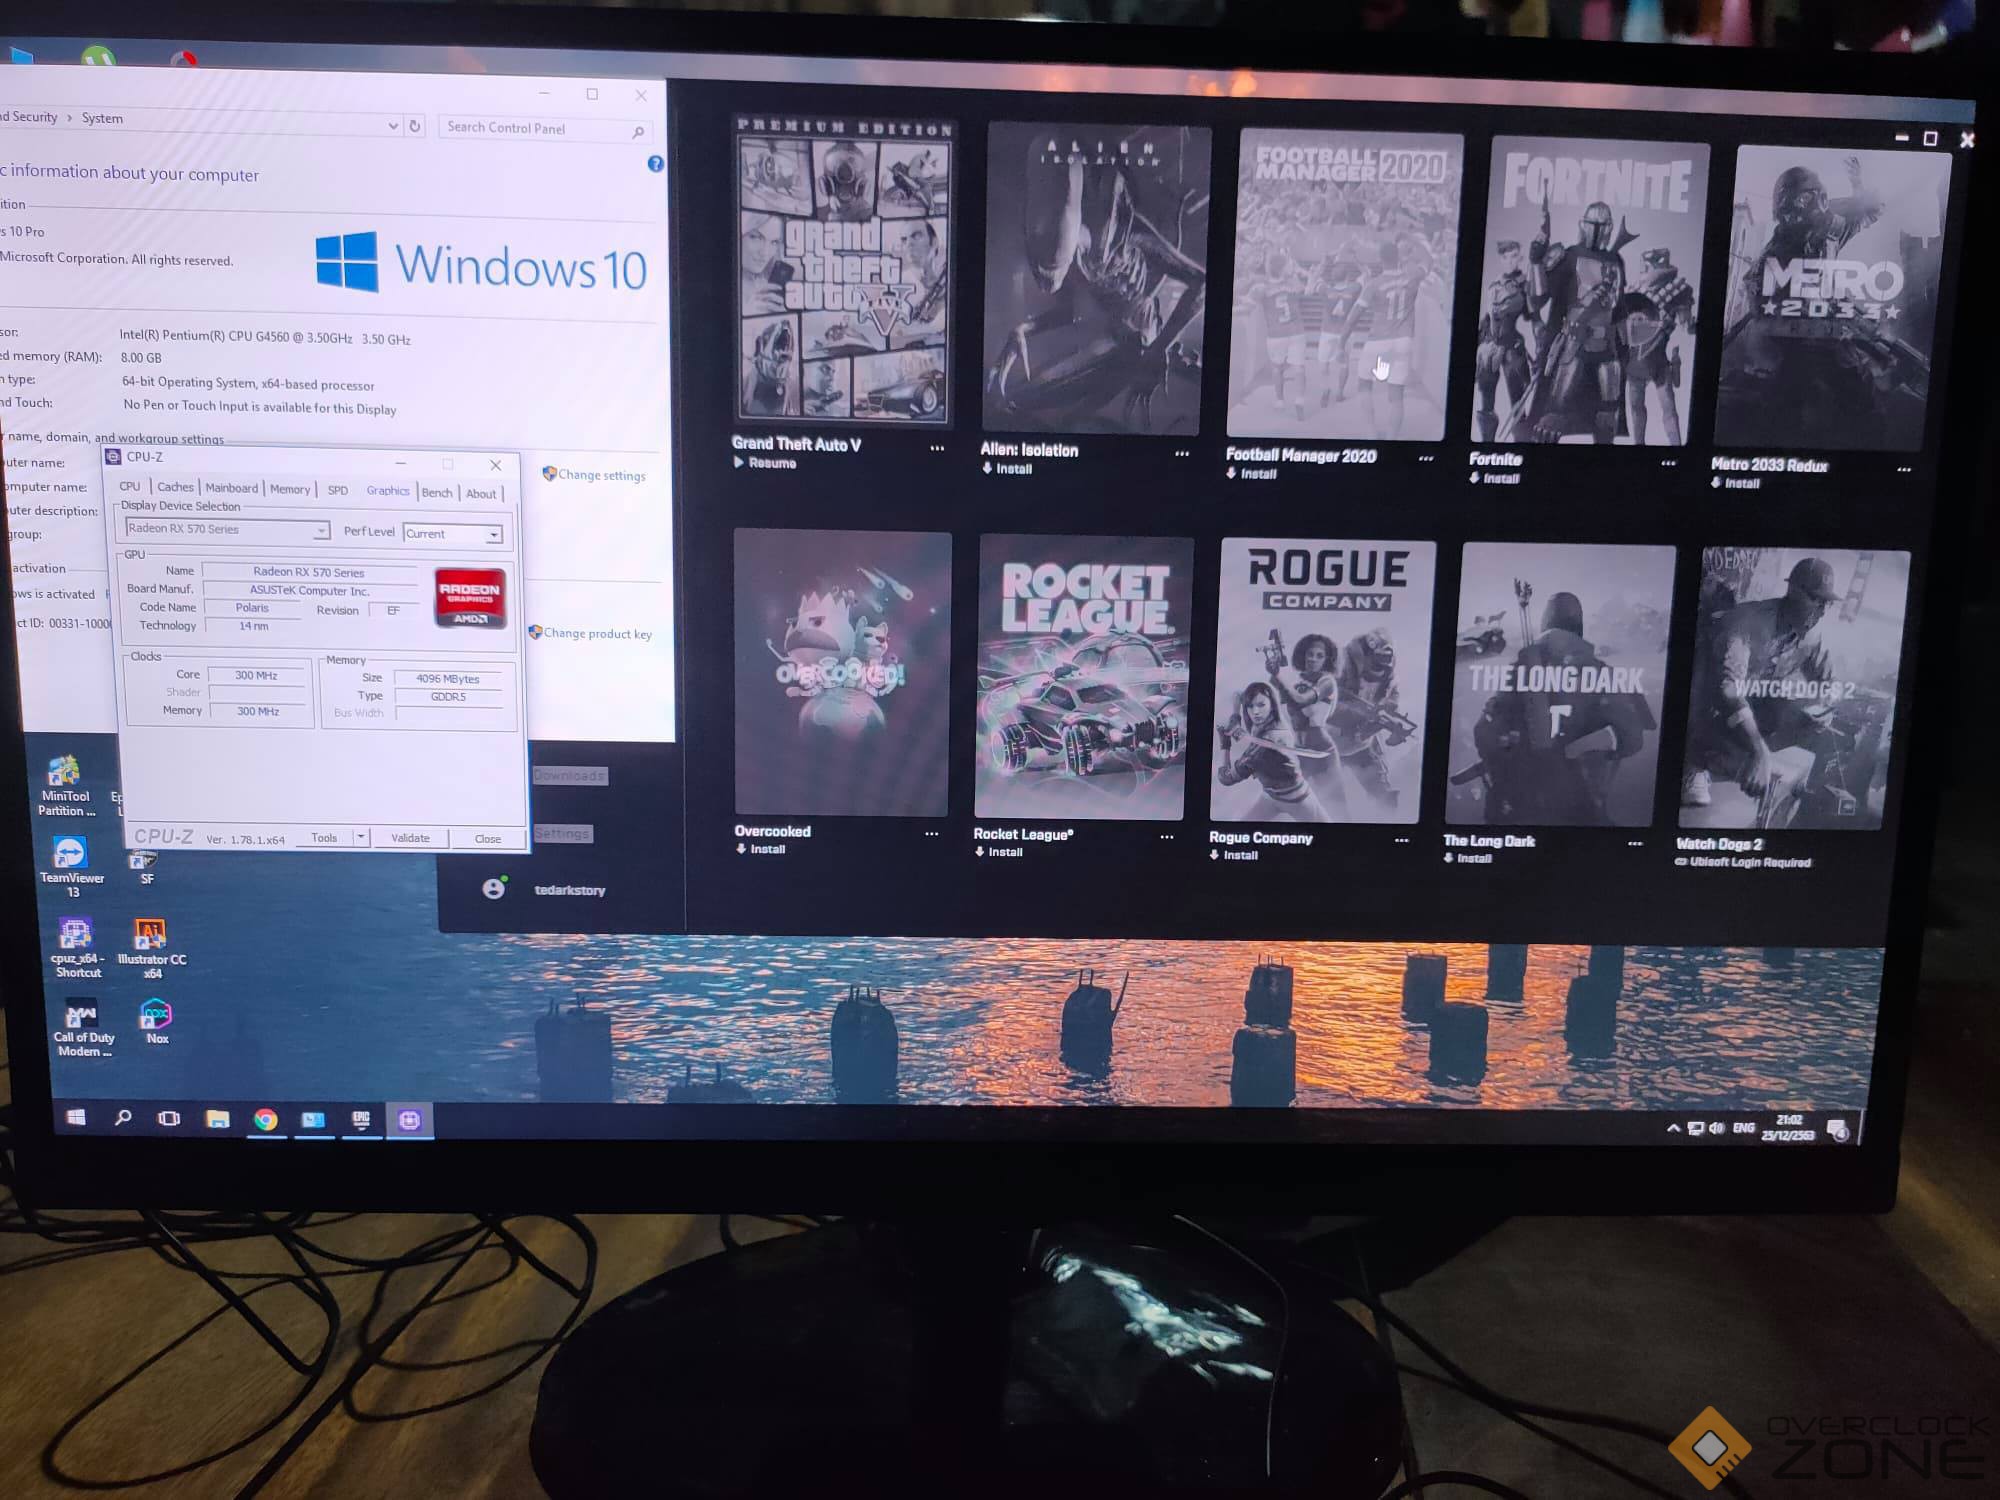Screen dimensions: 2000x1500
Task: Switch to the Mainboard tab in CPU-Z
Action: [x=231, y=488]
